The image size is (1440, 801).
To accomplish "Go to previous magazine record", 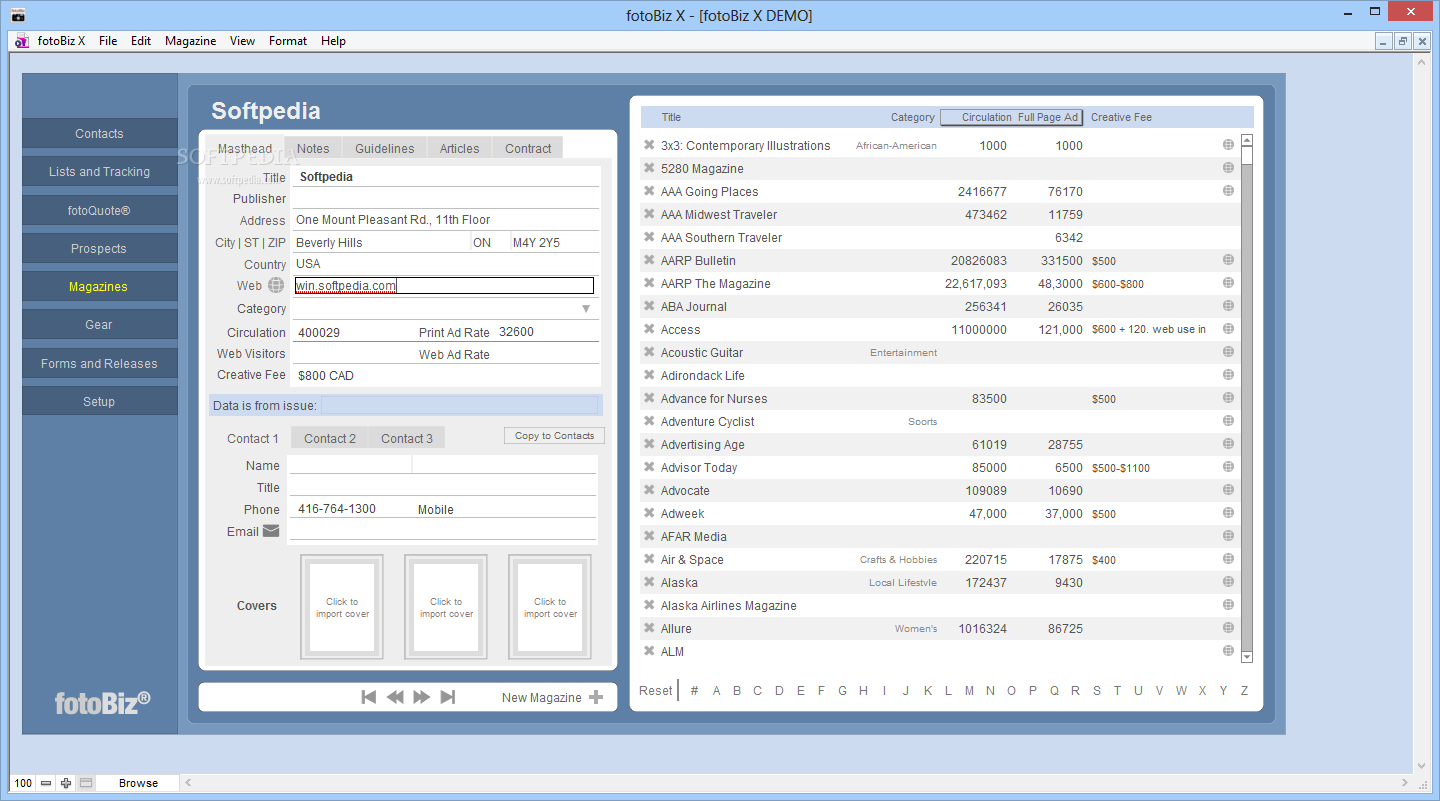I will click(x=395, y=697).
